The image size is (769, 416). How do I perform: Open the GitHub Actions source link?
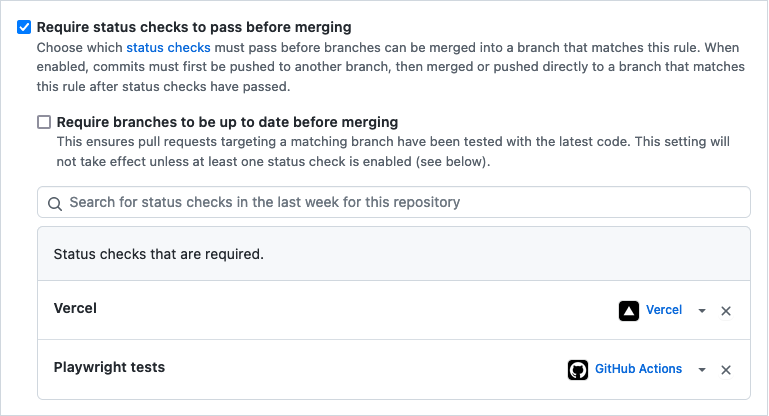pyautogui.click(x=638, y=369)
